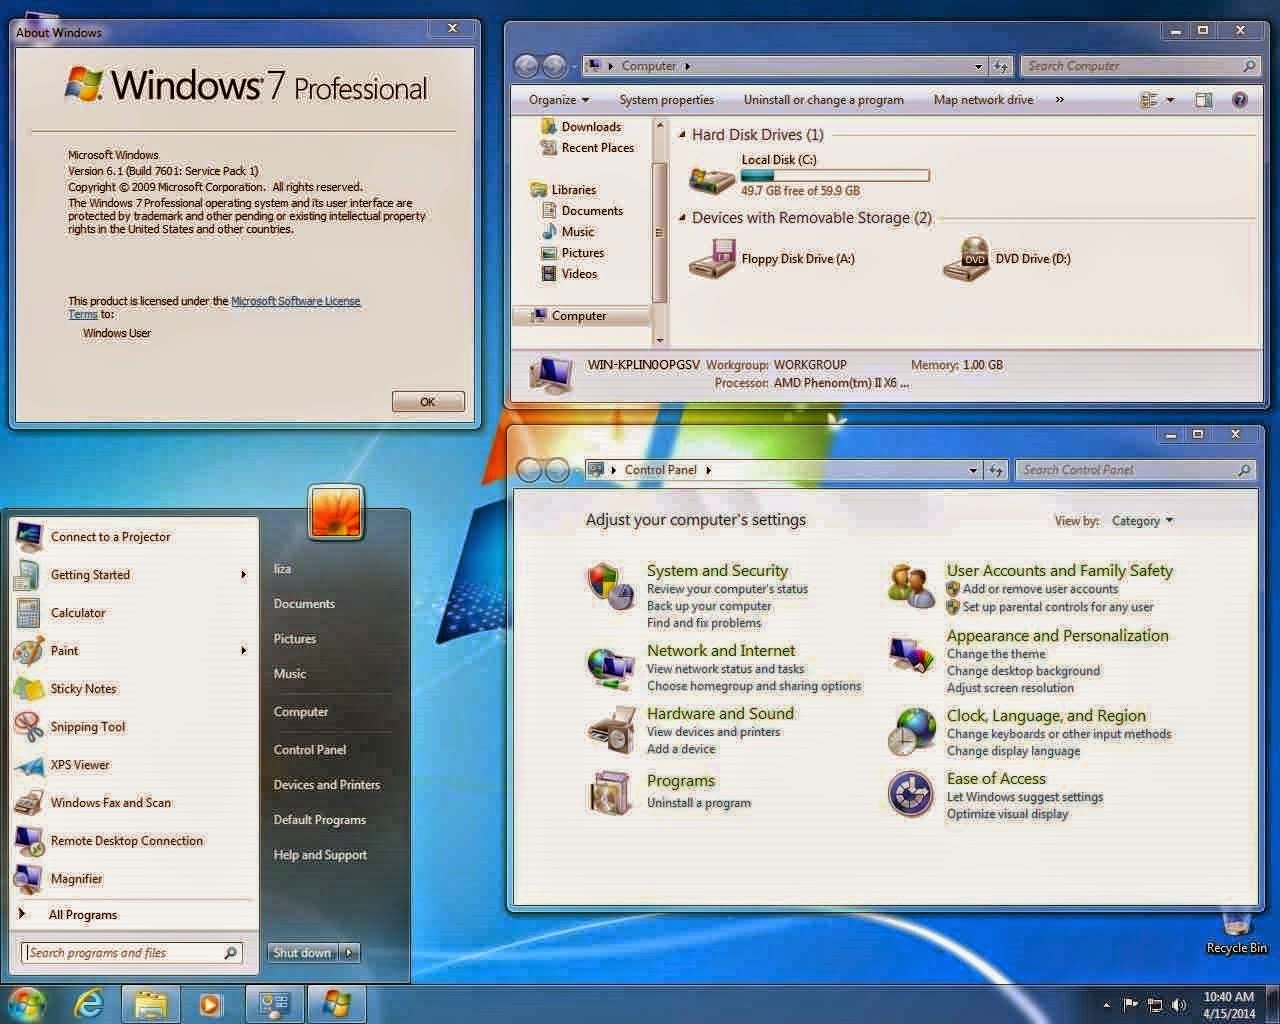Open Calculator from the Start menu
Image resolution: width=1280 pixels, height=1024 pixels.
pyautogui.click(x=78, y=613)
